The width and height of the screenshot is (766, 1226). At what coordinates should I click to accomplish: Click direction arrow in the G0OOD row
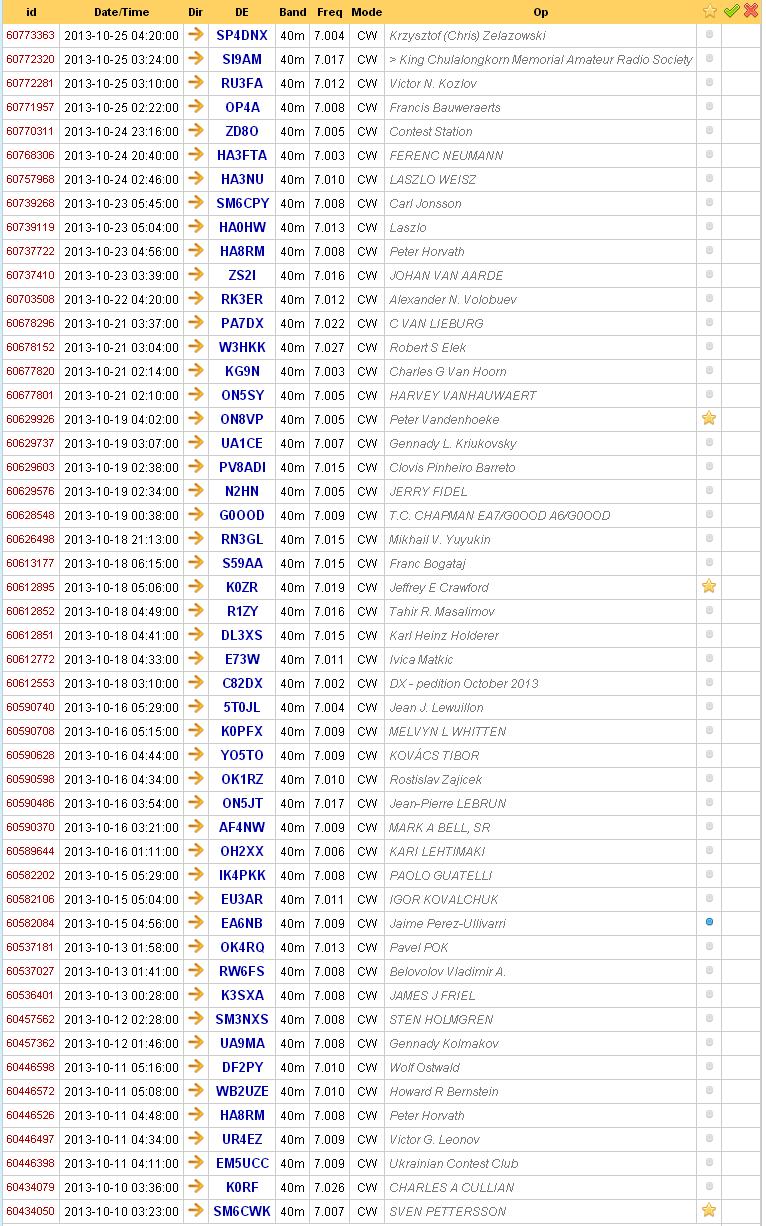pos(196,514)
